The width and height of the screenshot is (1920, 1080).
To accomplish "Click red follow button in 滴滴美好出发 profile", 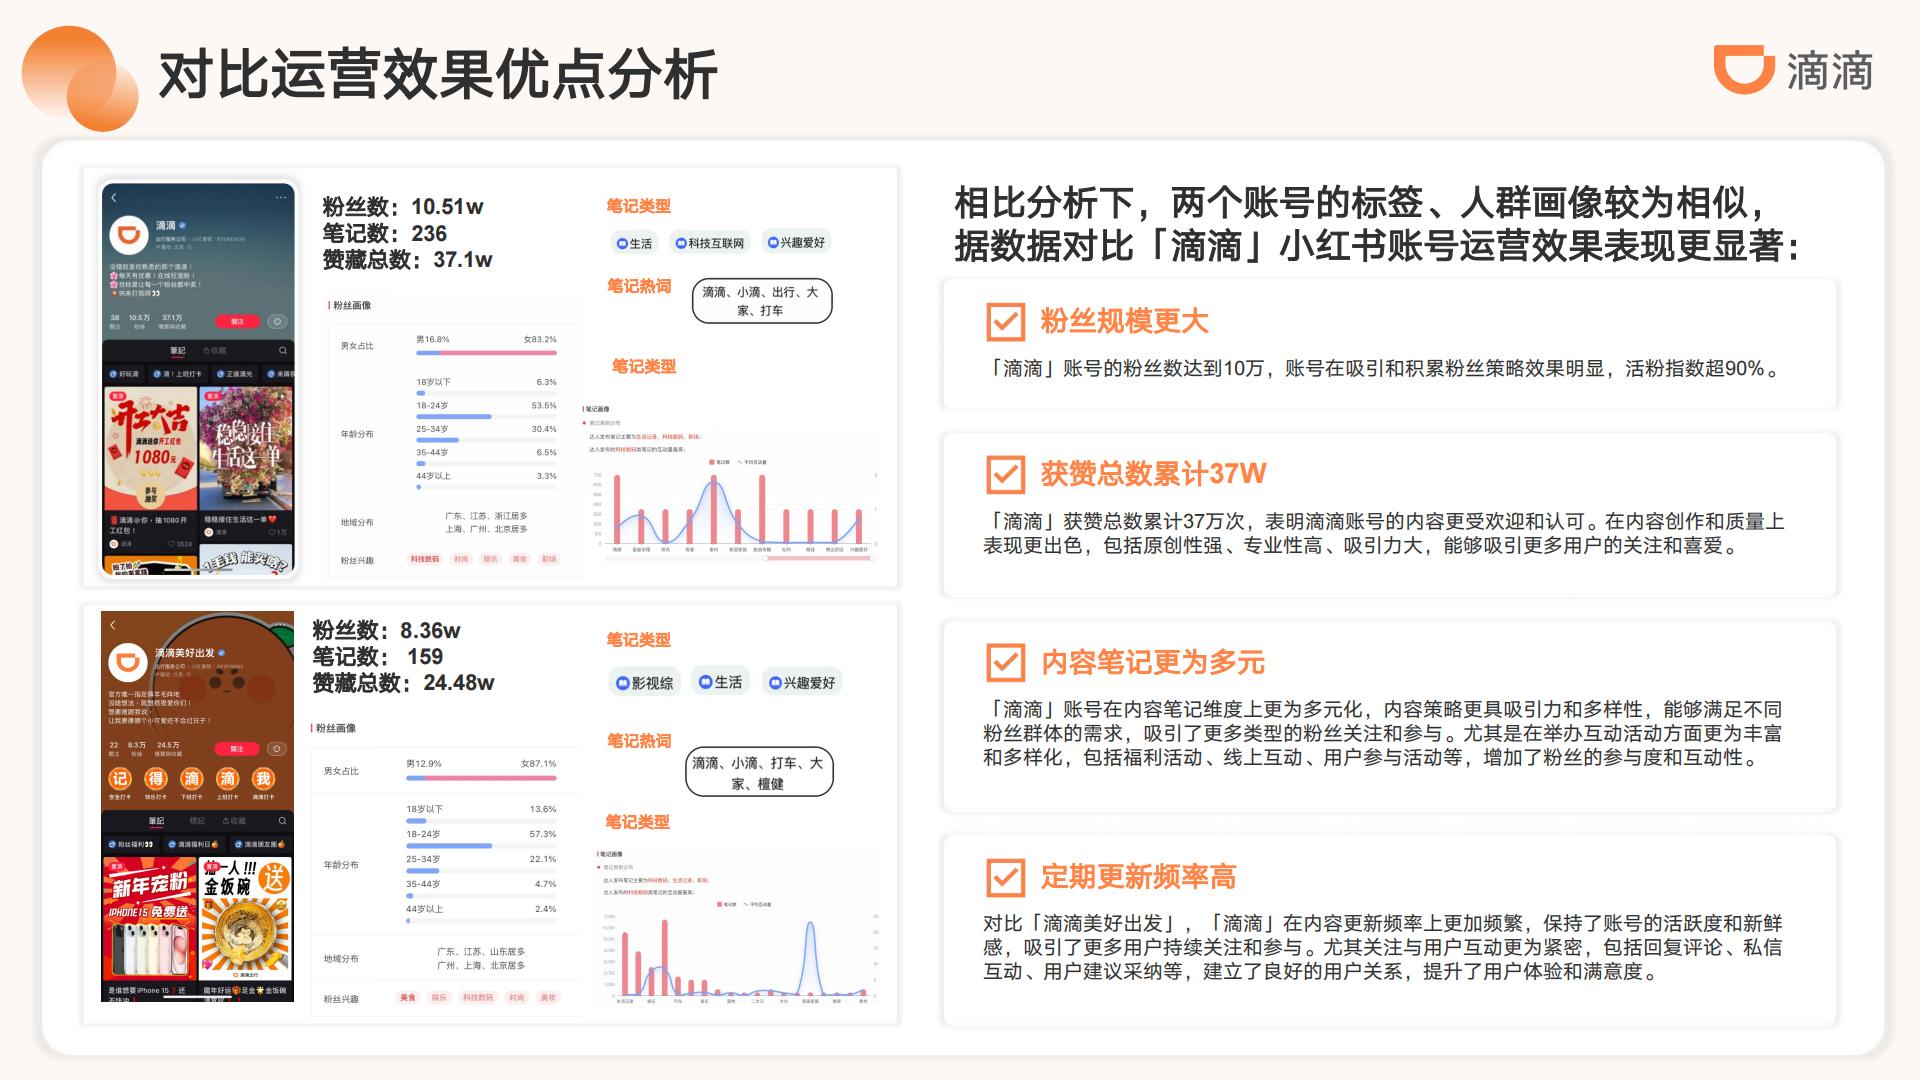I will 237,748.
